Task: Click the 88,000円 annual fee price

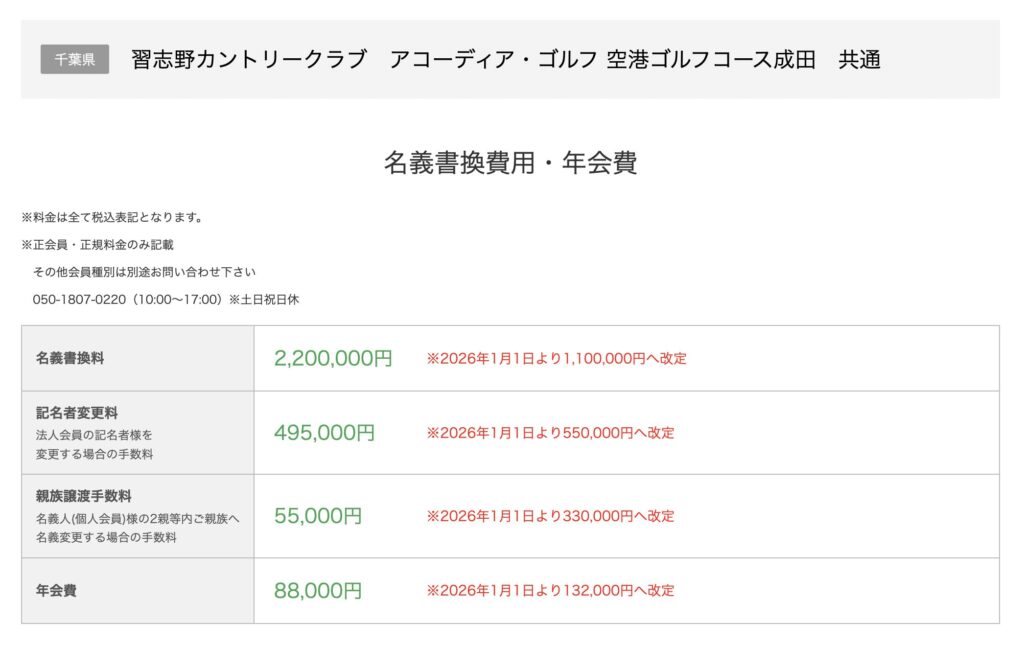Action: point(318,591)
